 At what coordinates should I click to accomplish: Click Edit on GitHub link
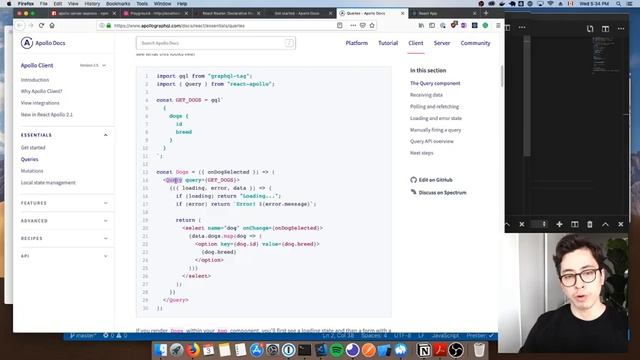(435, 180)
